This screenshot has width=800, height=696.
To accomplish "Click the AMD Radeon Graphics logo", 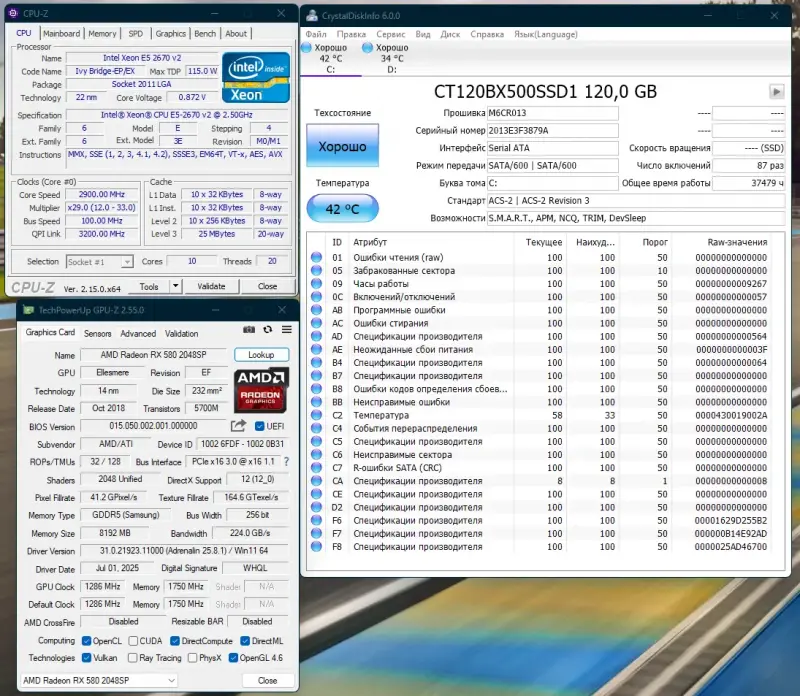I will [x=261, y=391].
